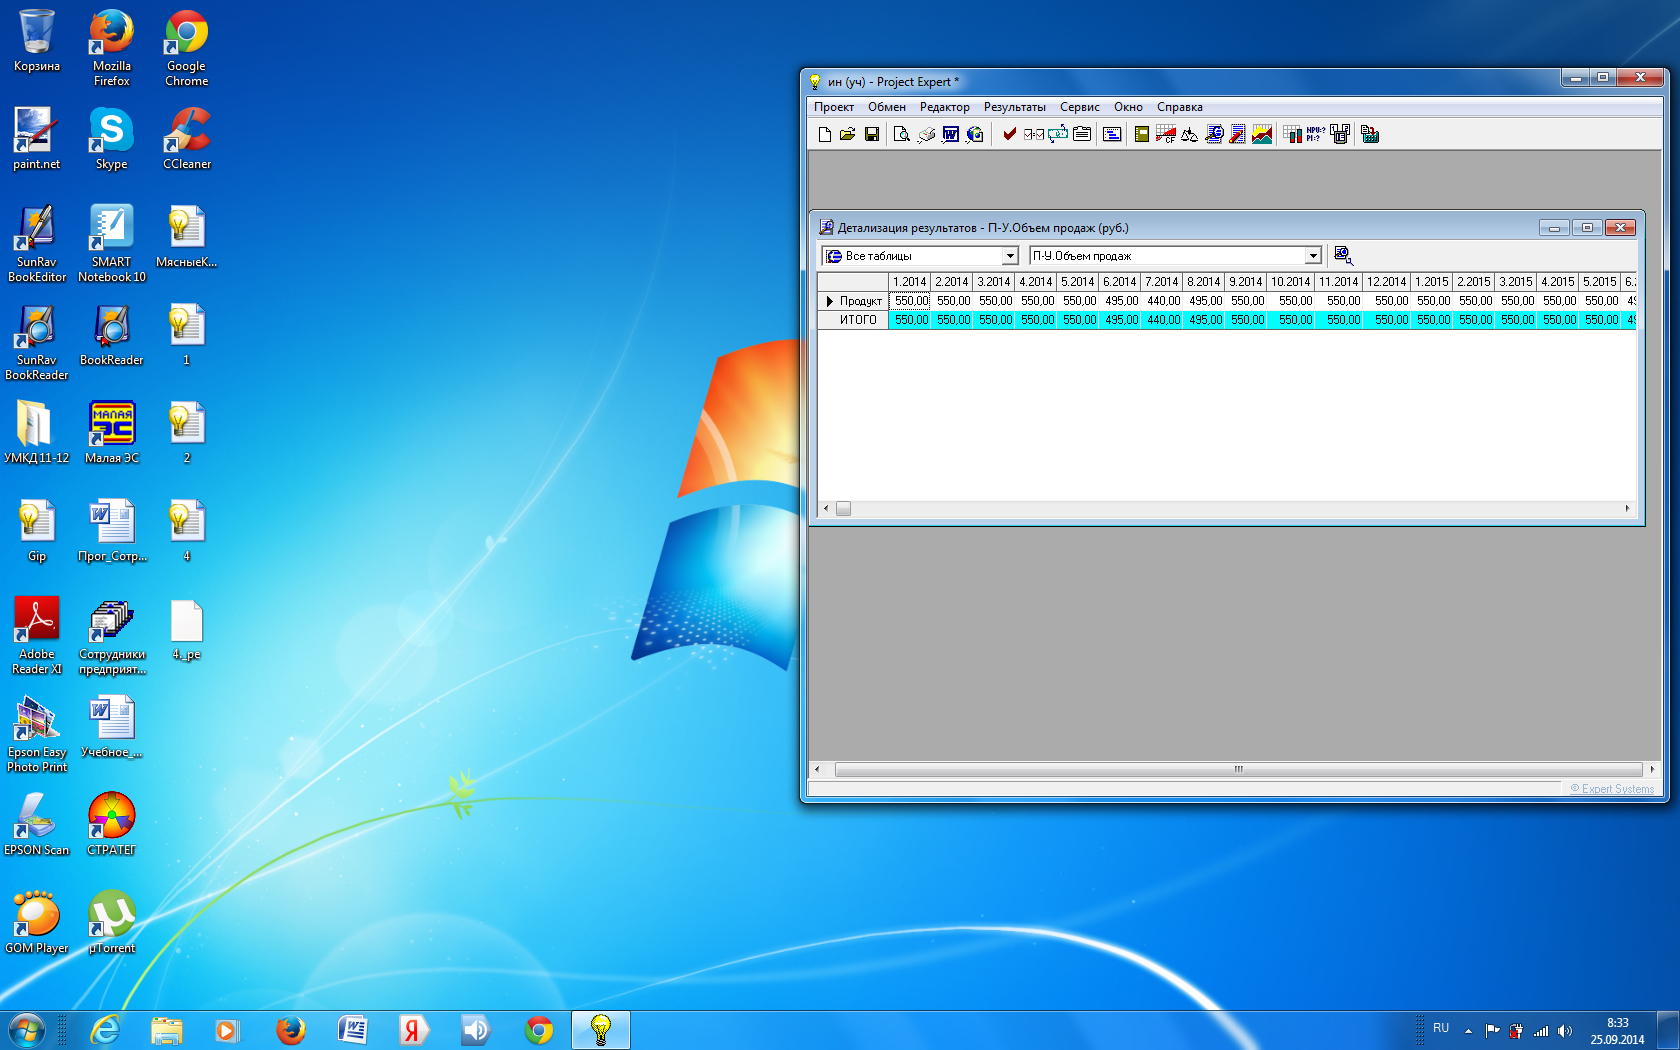Open Mozilla Firefox desktop shortcut

[x=111, y=47]
